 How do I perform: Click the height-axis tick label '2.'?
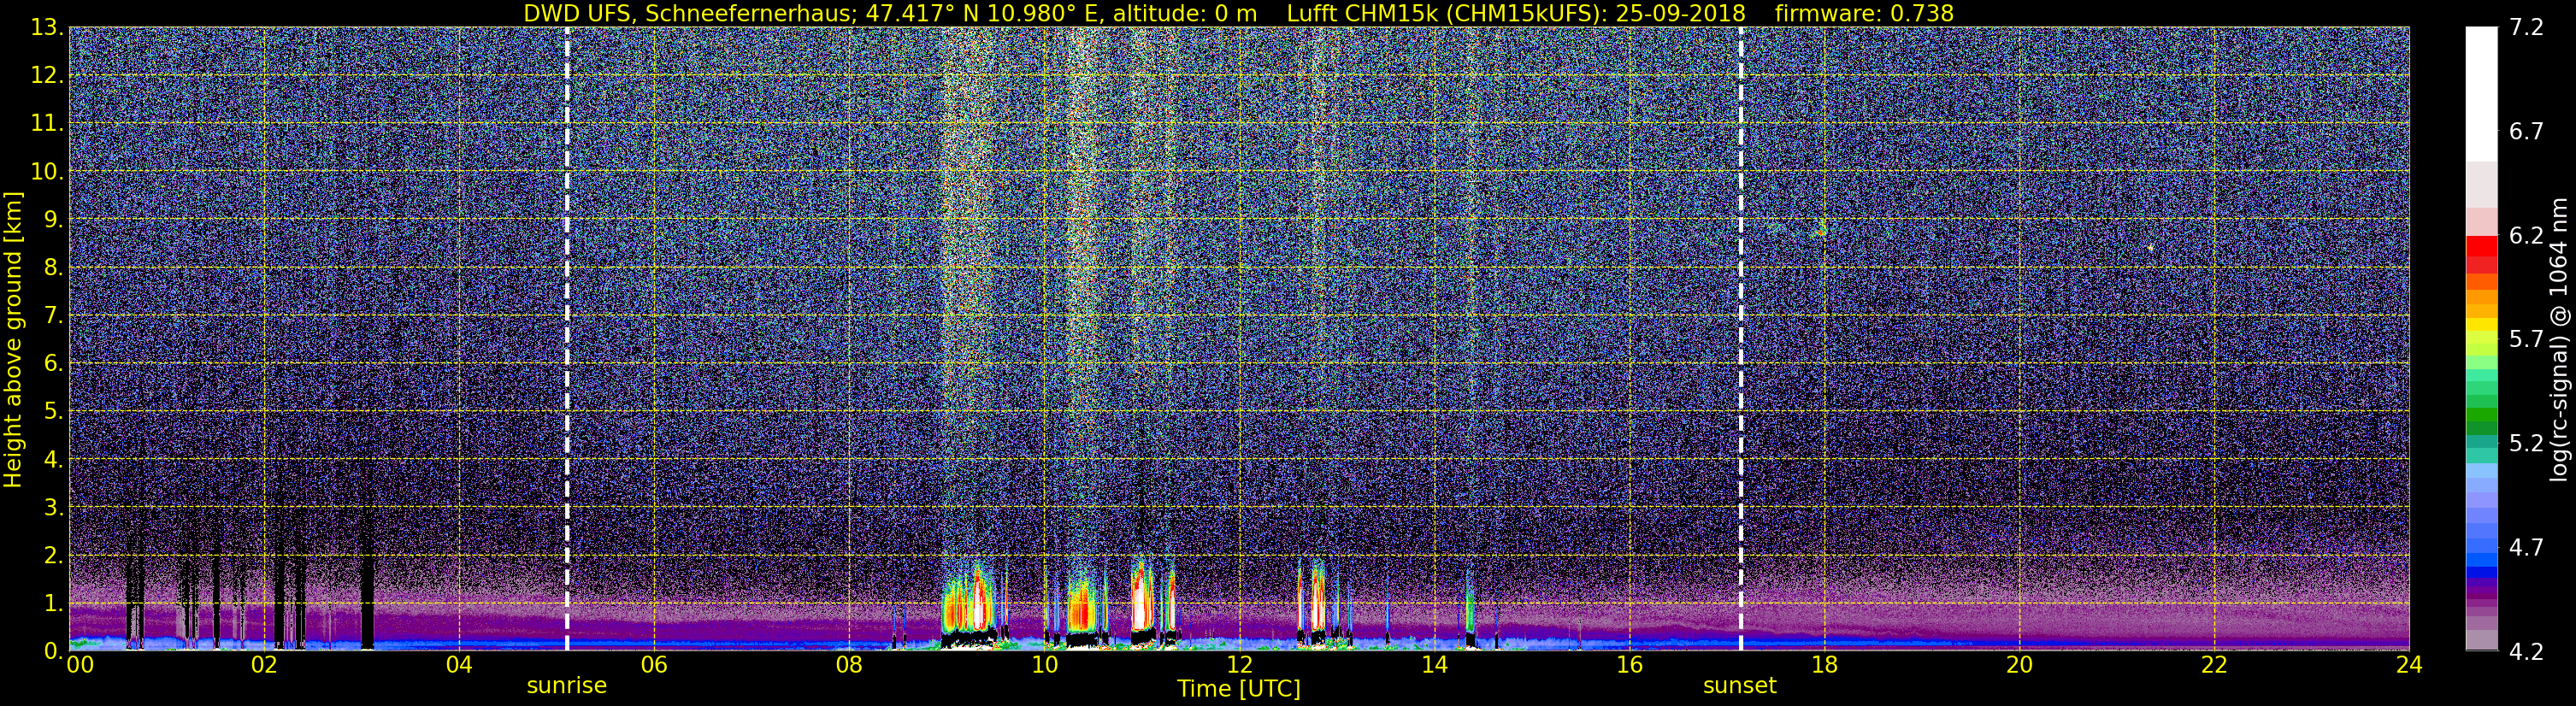[53, 556]
